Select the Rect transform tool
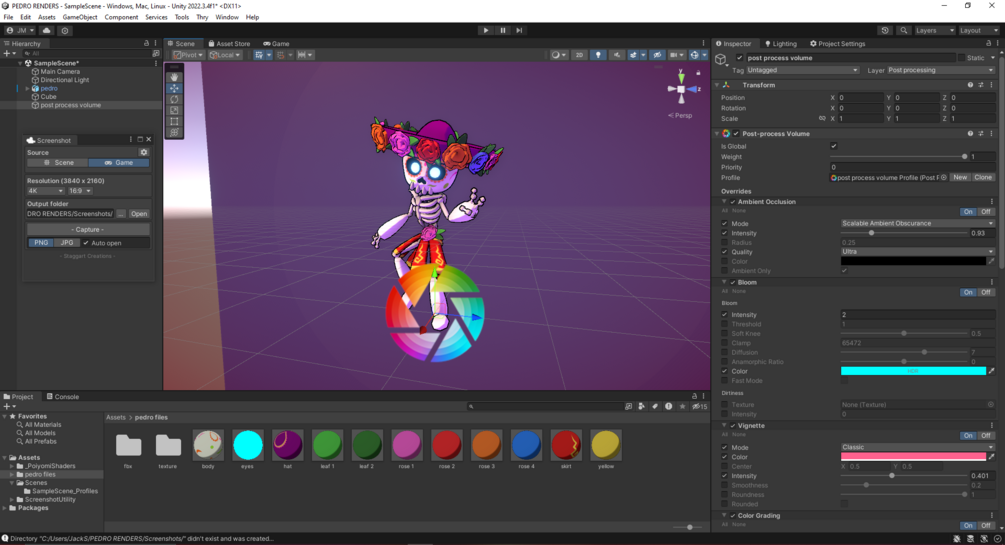 pyautogui.click(x=174, y=121)
